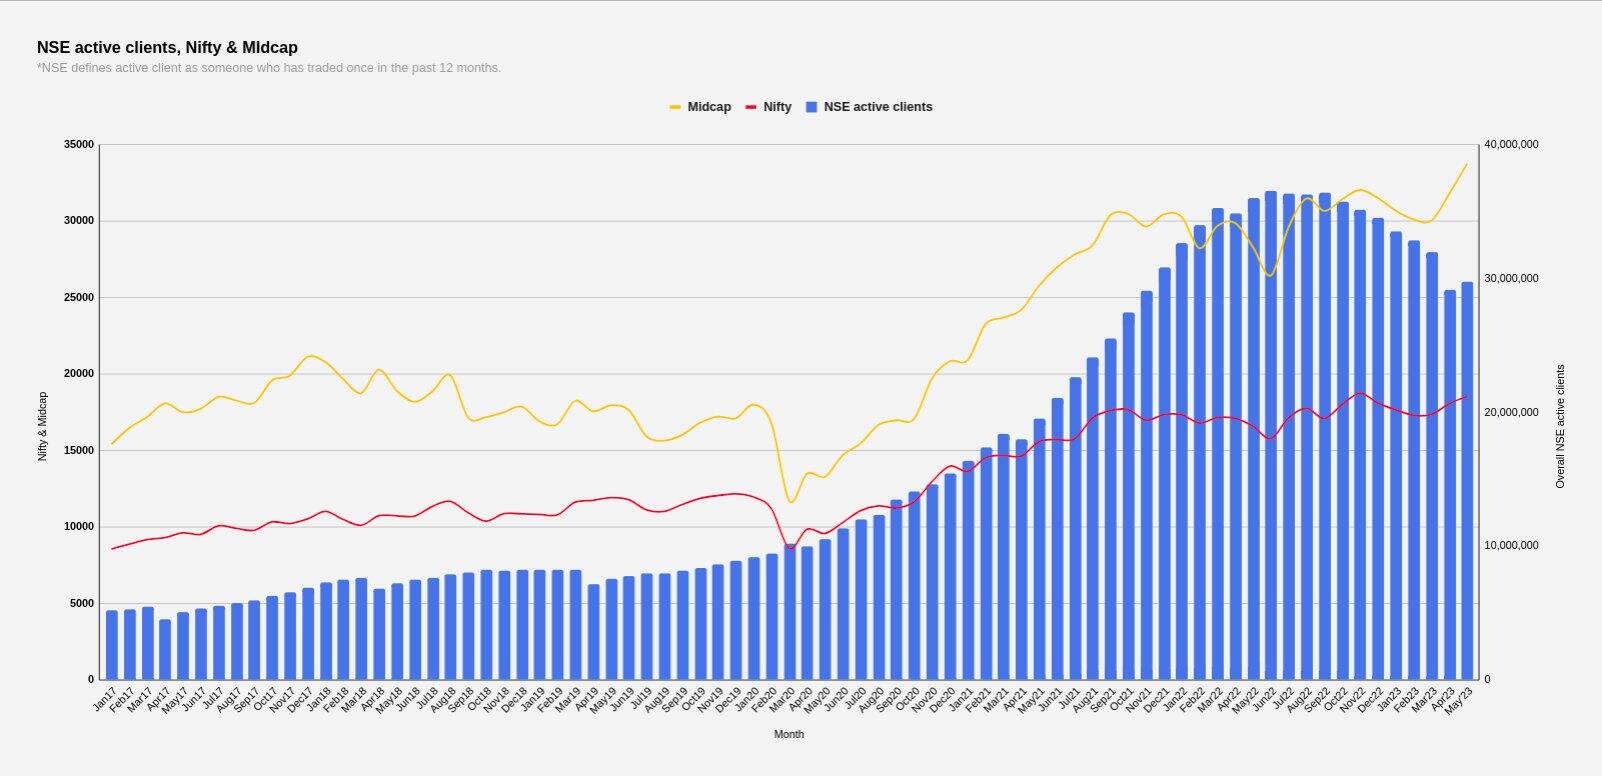
Task: Toggle the Nifty series via its legend label
Action: coord(777,107)
